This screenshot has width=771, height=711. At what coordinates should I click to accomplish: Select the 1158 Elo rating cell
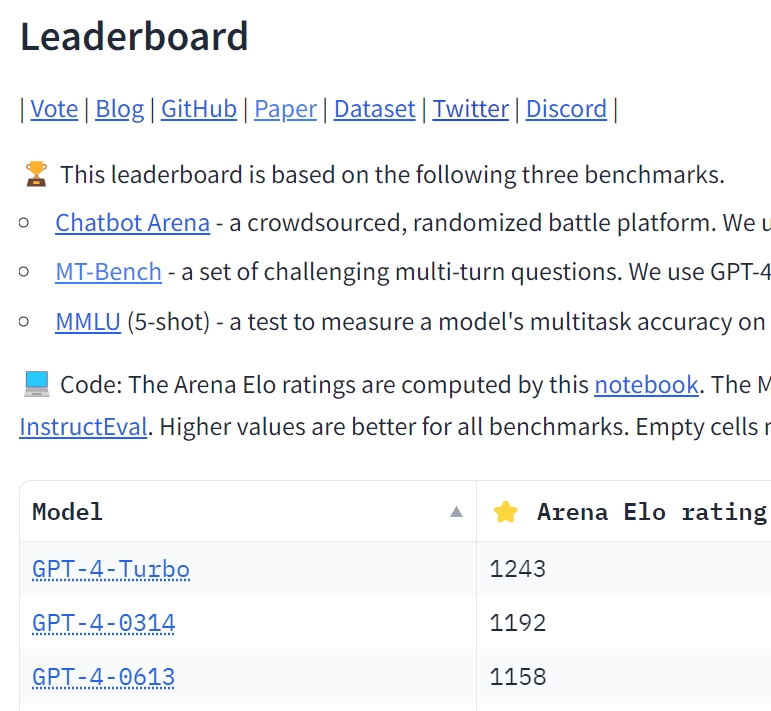tap(623, 676)
